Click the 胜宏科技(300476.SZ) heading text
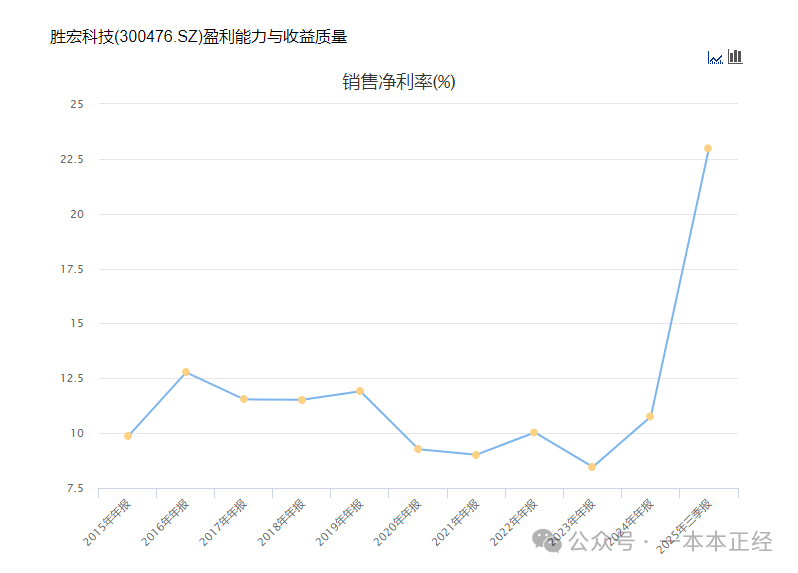798x573 pixels. 126,37
